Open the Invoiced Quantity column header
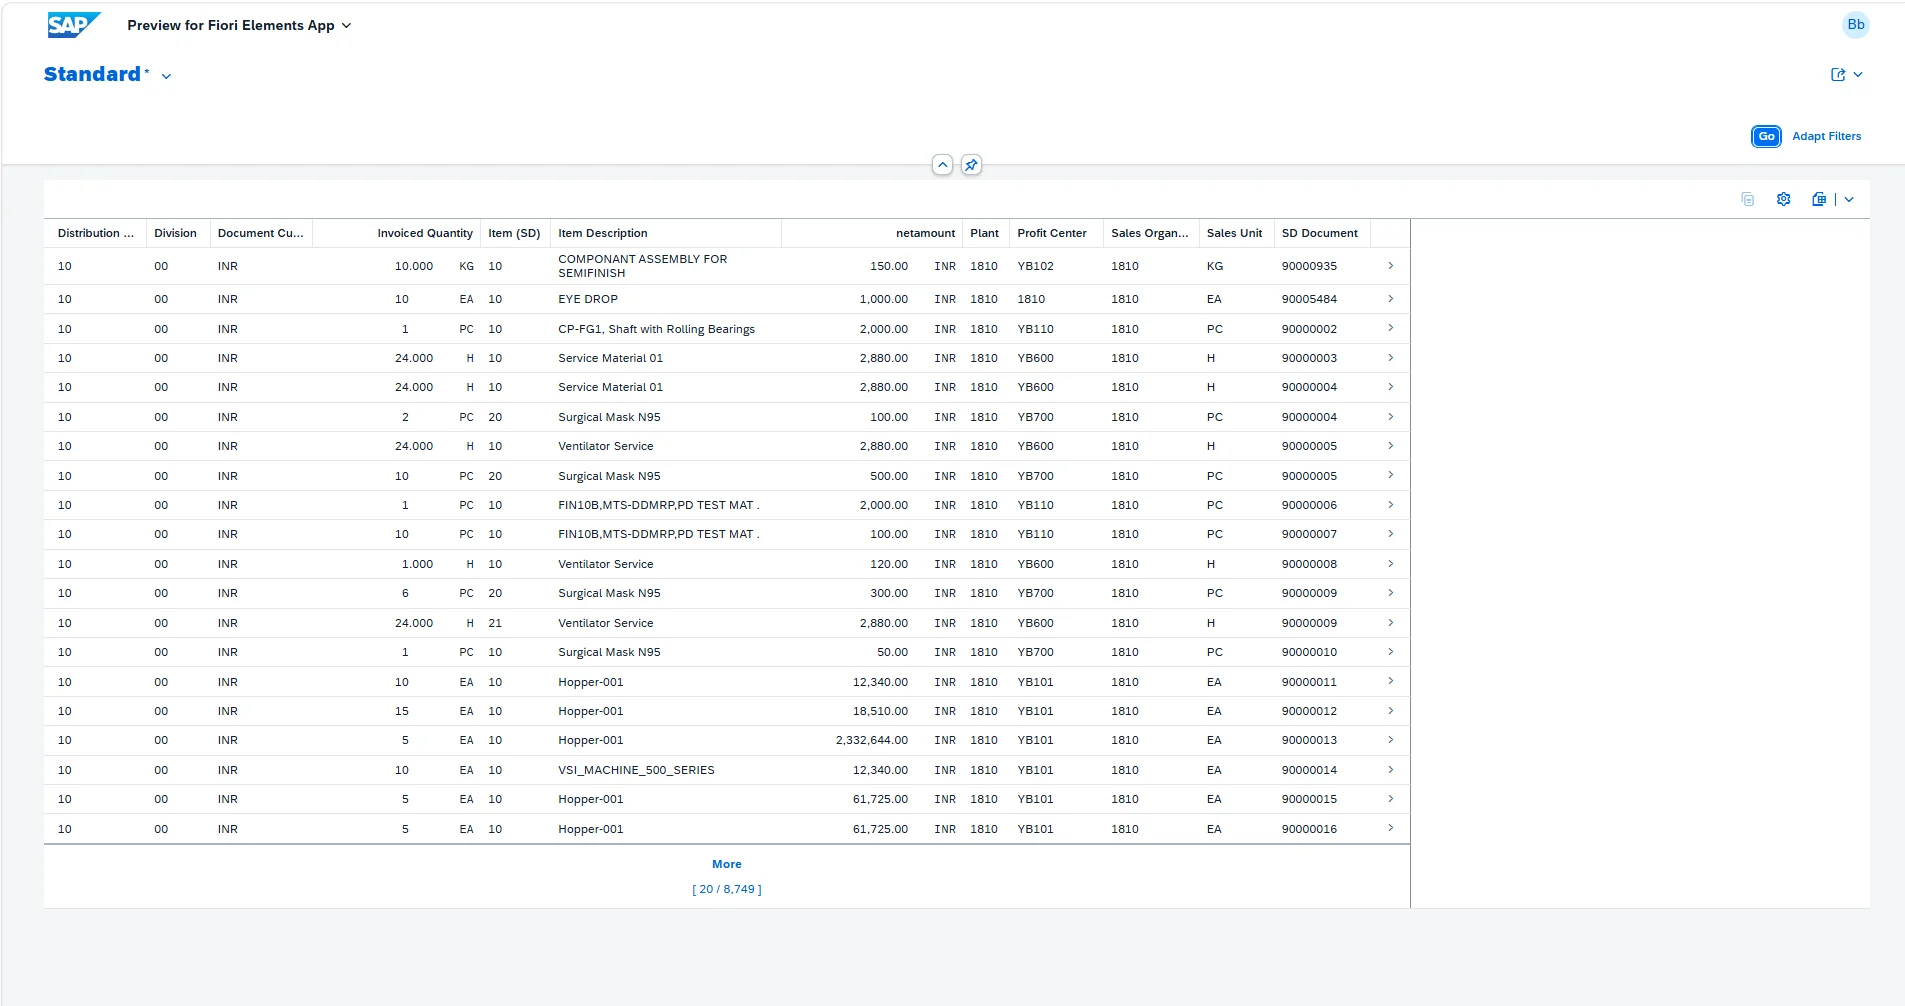The height and width of the screenshot is (1006, 1905). click(x=397, y=233)
